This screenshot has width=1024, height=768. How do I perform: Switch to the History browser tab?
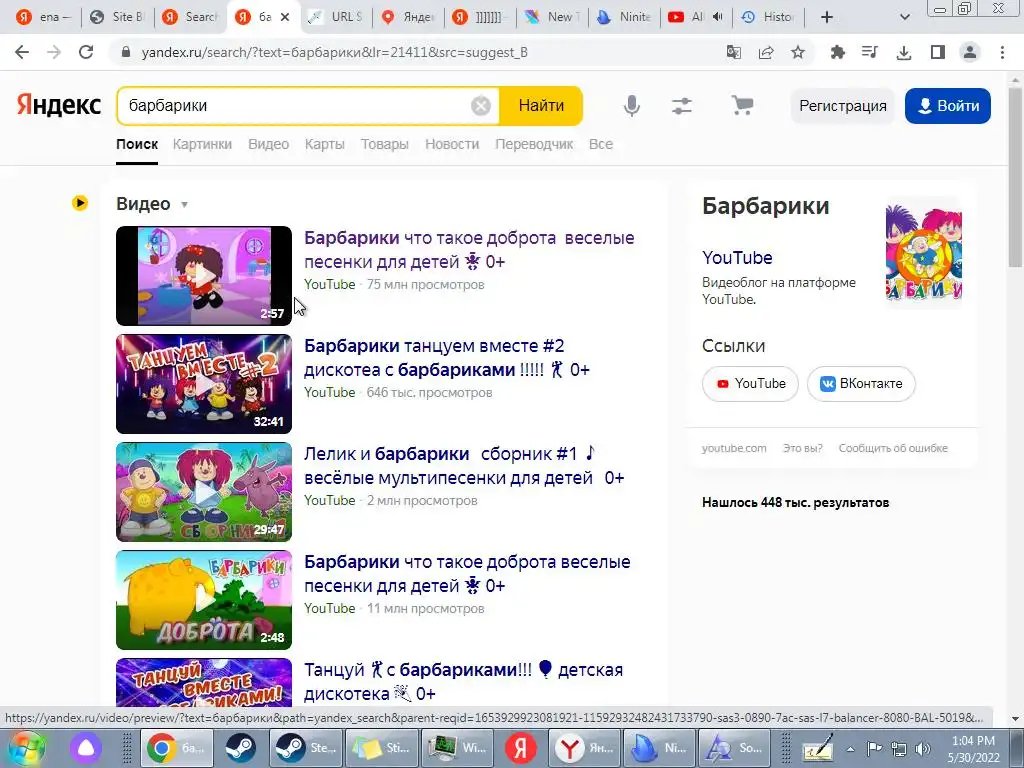(769, 17)
